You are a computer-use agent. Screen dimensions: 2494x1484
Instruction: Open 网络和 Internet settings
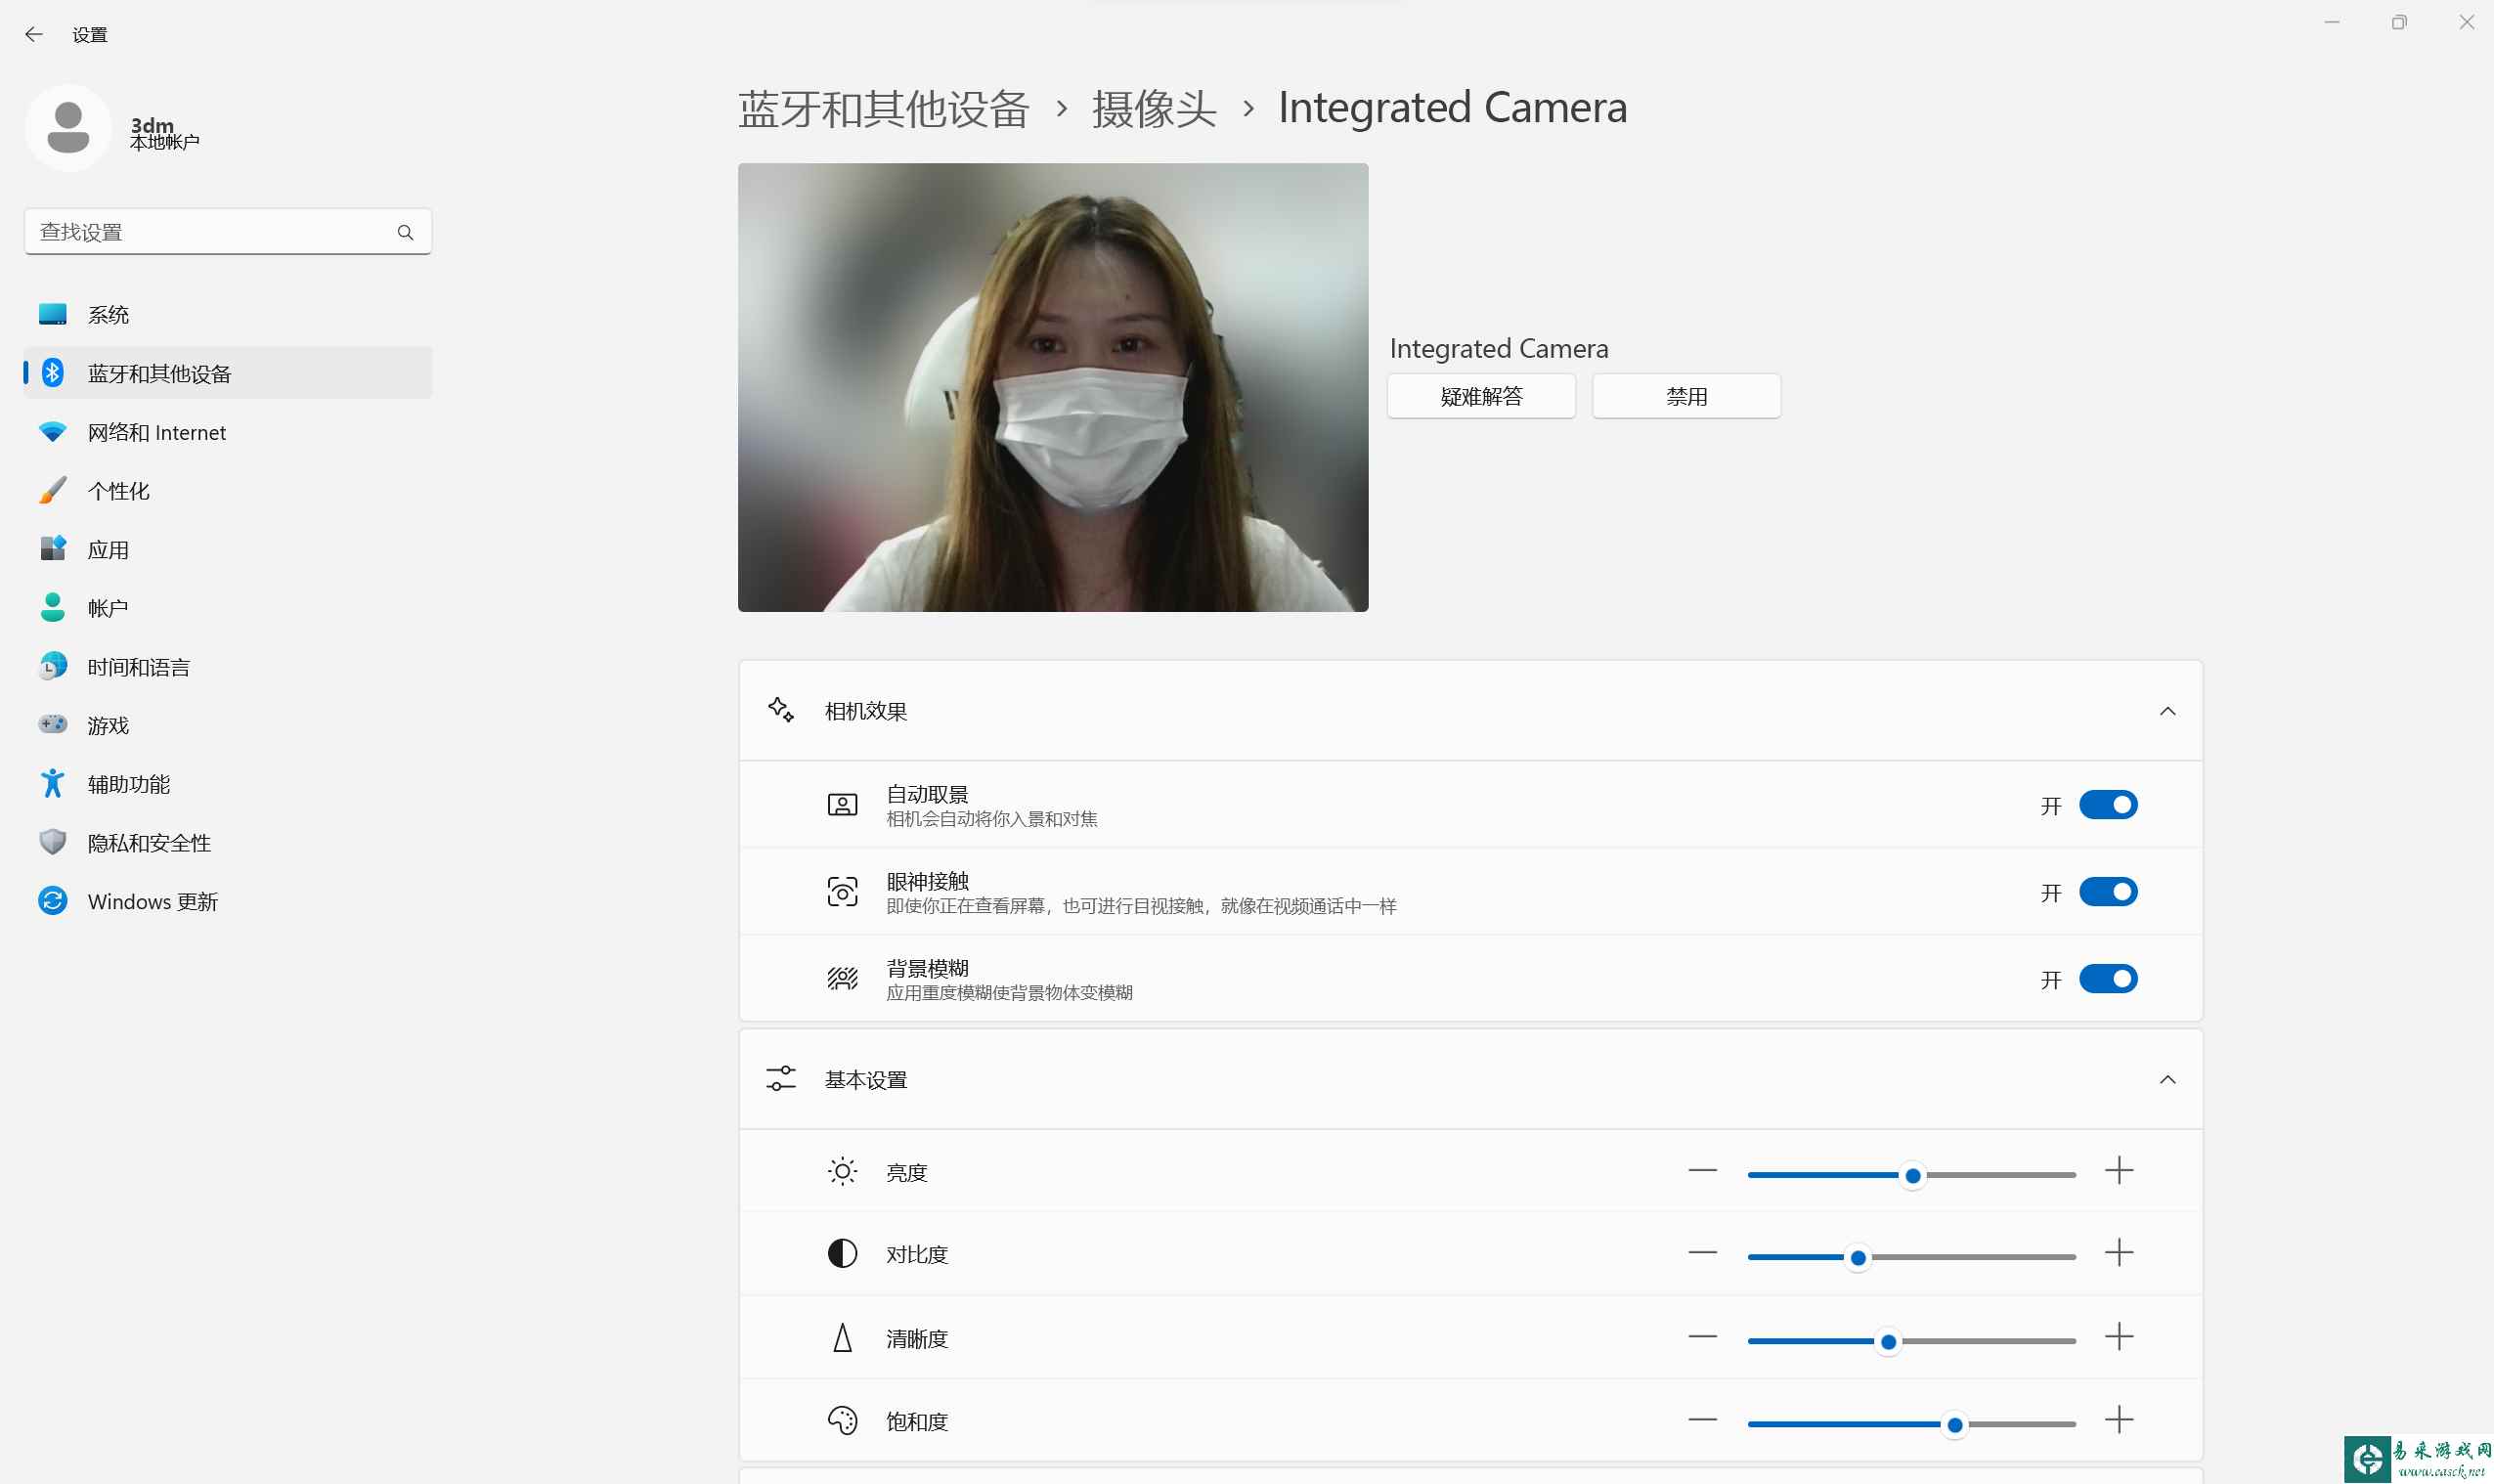[228, 432]
